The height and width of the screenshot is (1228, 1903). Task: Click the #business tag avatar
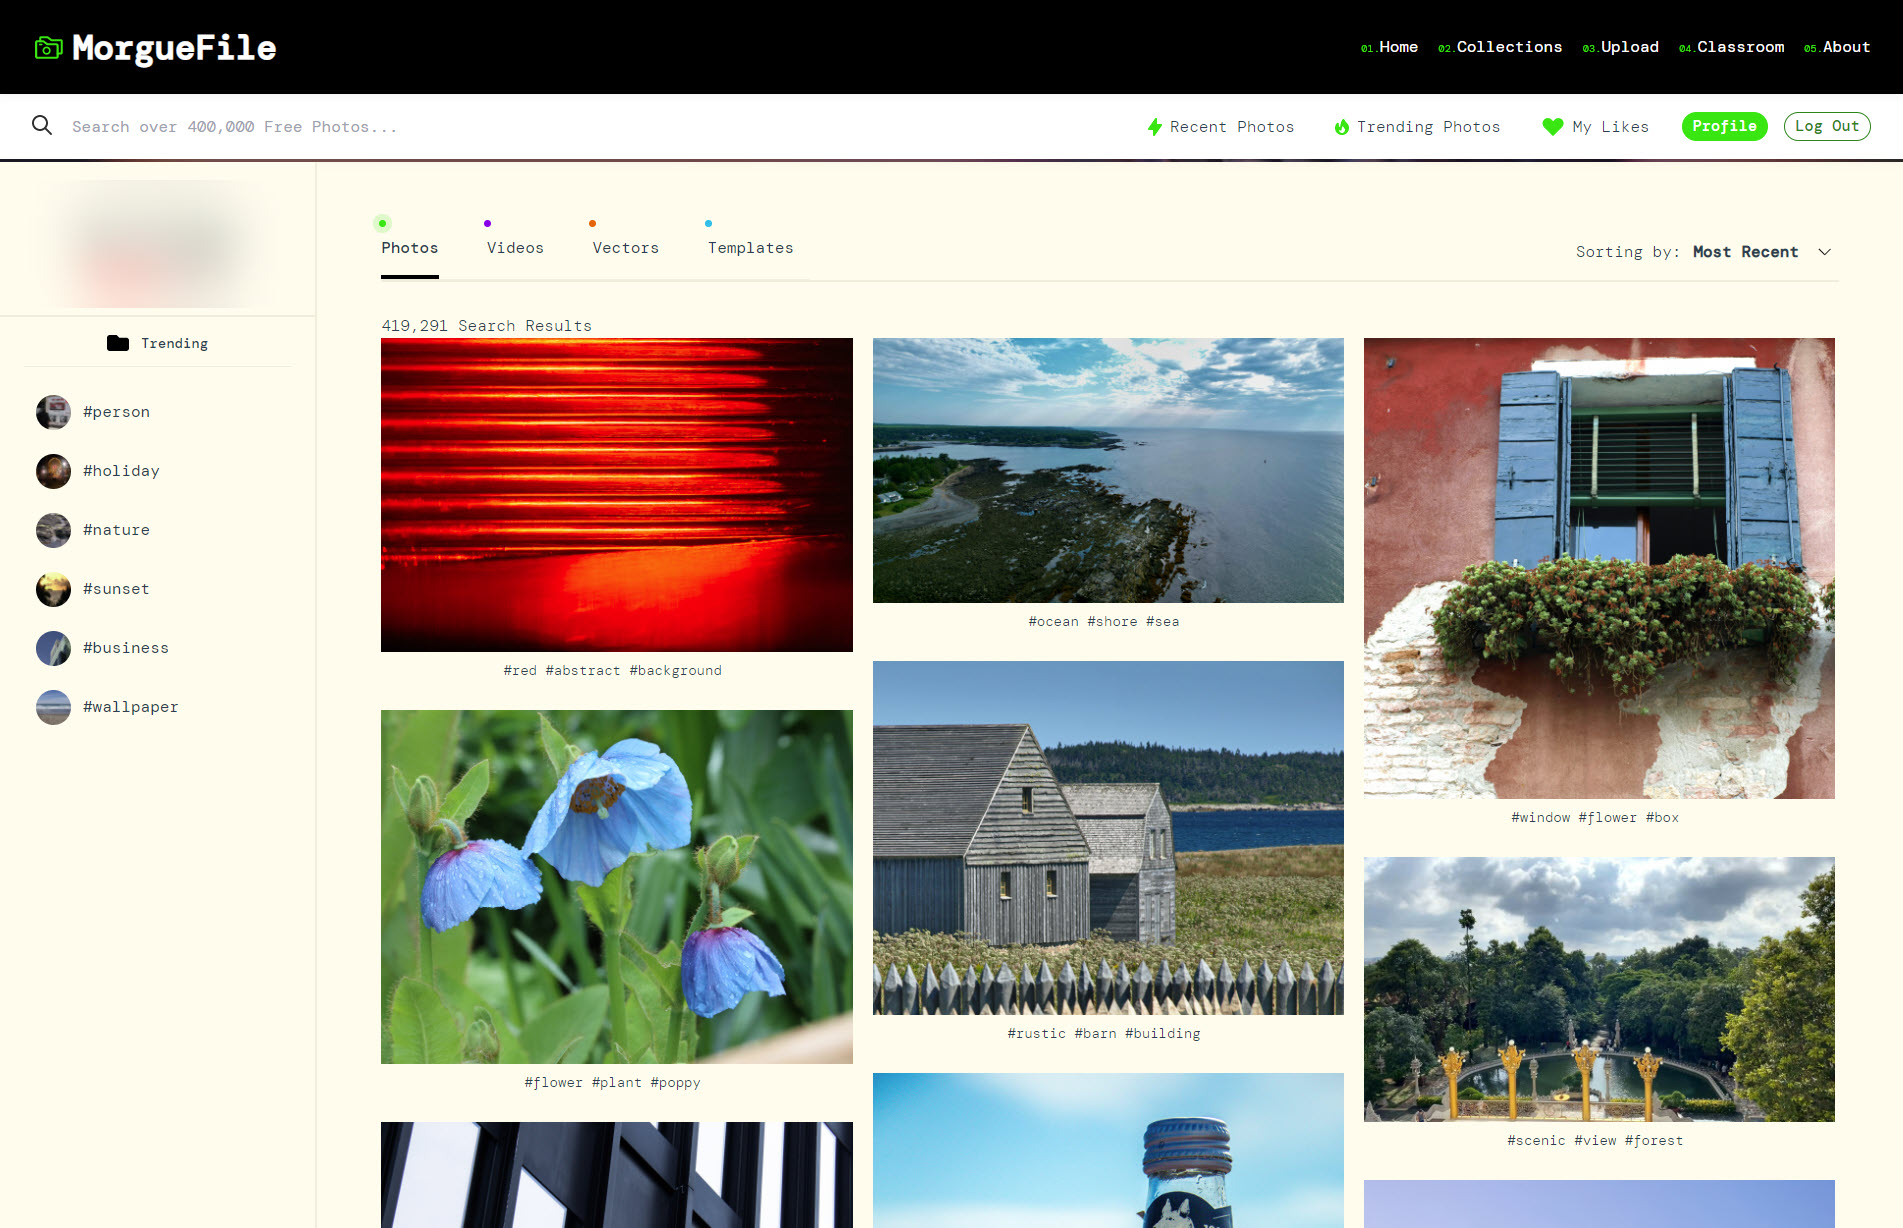pos(54,648)
